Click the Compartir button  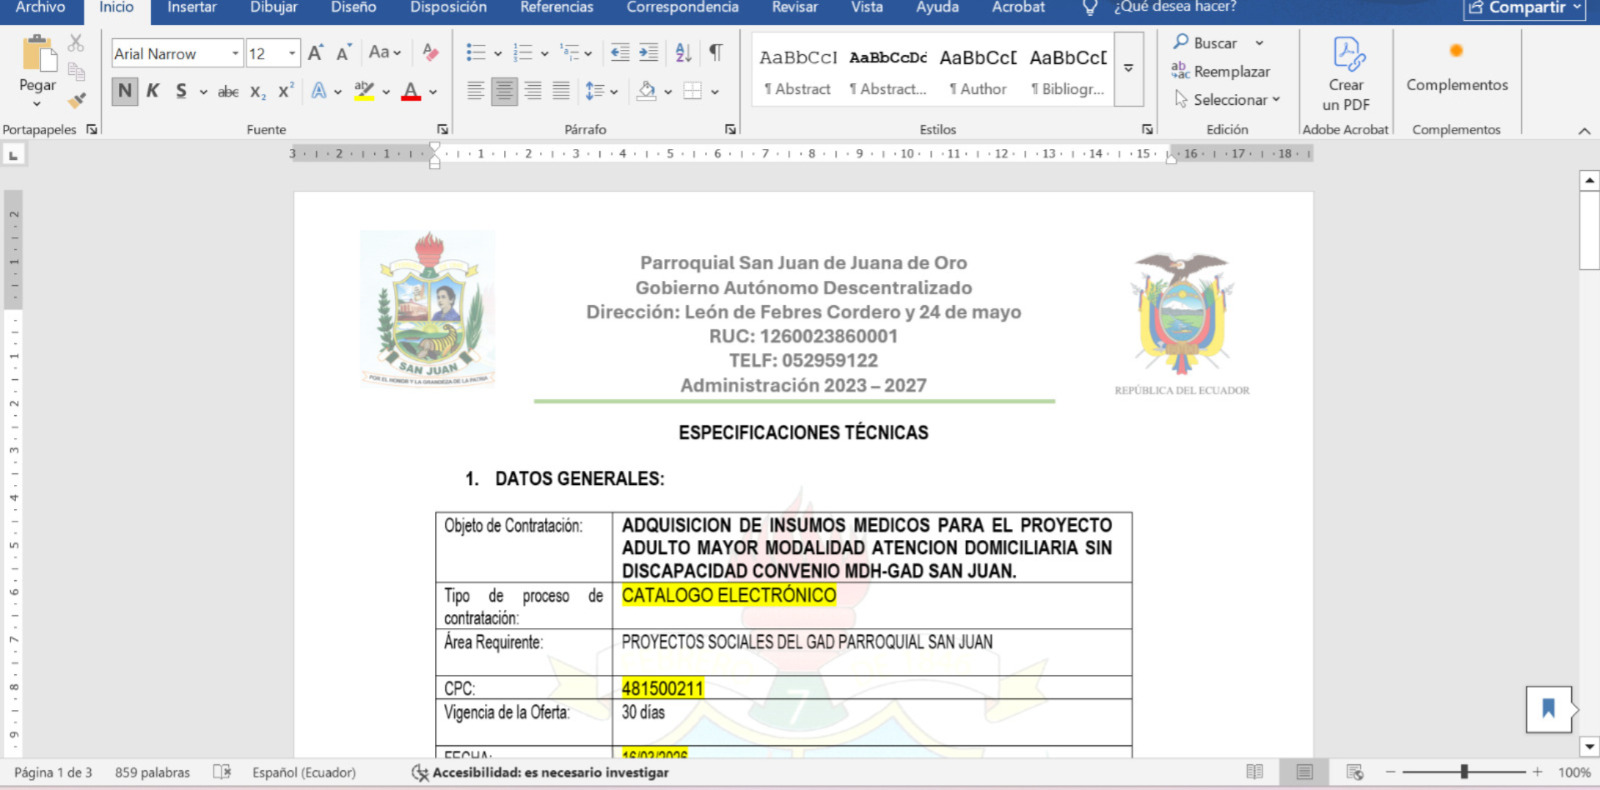click(x=1525, y=8)
